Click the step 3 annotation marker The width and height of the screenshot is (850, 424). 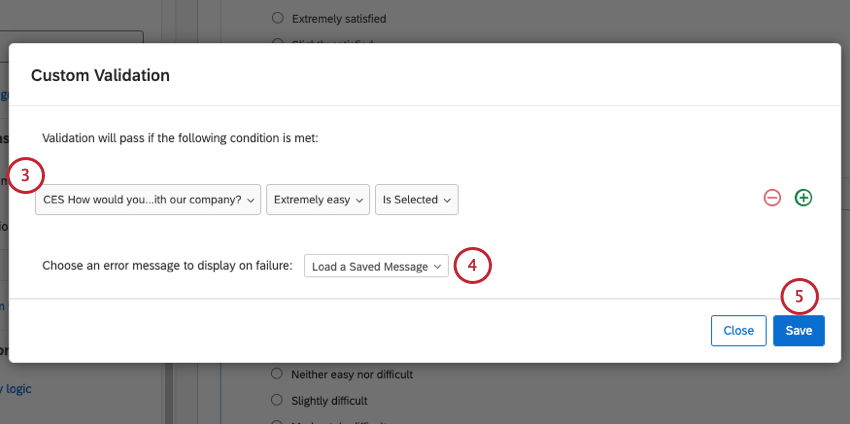coord(27,176)
